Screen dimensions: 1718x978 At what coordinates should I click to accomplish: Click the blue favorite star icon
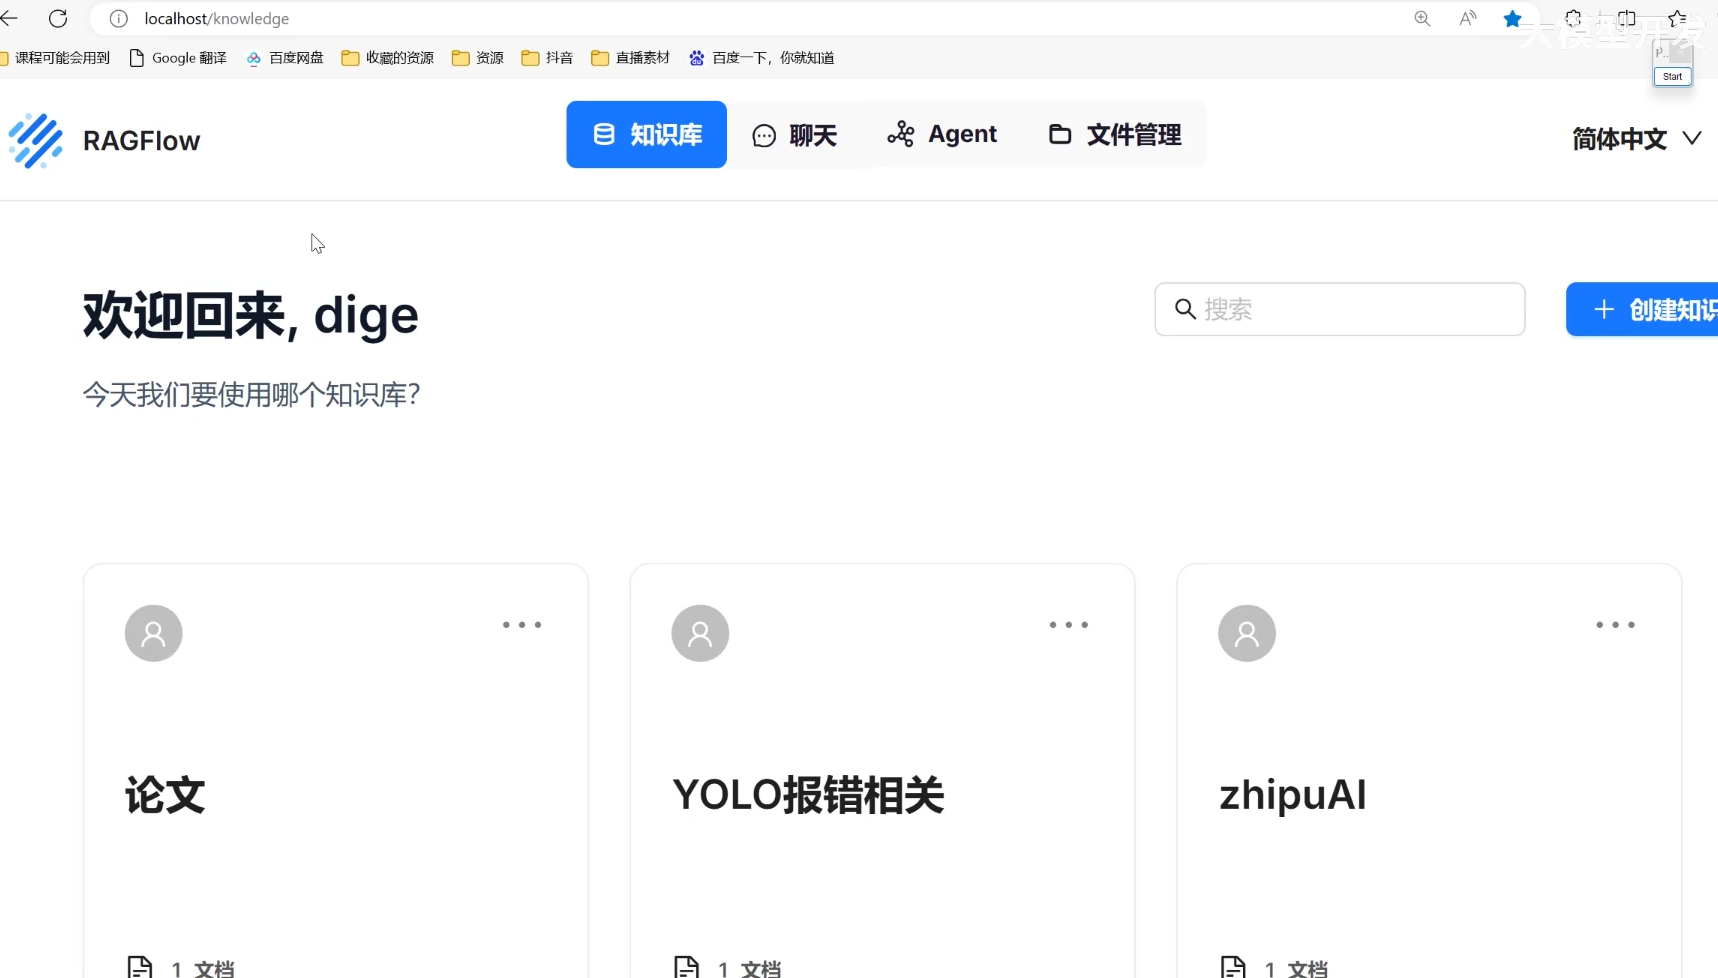[1512, 19]
